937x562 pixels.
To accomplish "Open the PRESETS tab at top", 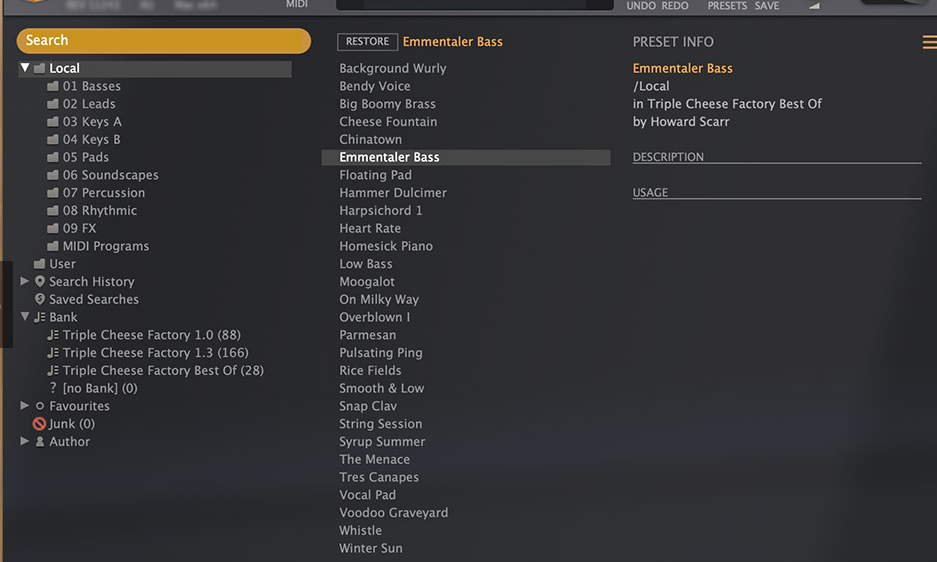I will tap(727, 6).
